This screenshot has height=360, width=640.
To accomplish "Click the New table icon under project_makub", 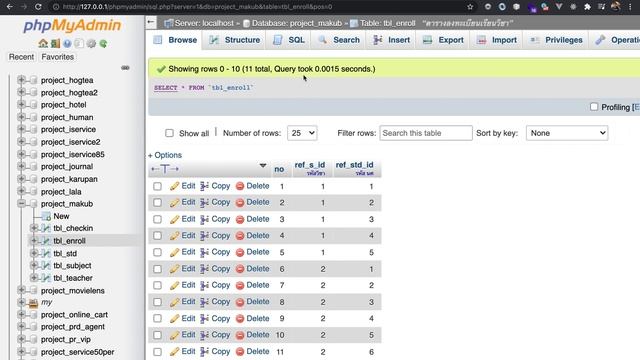I will (47, 216).
